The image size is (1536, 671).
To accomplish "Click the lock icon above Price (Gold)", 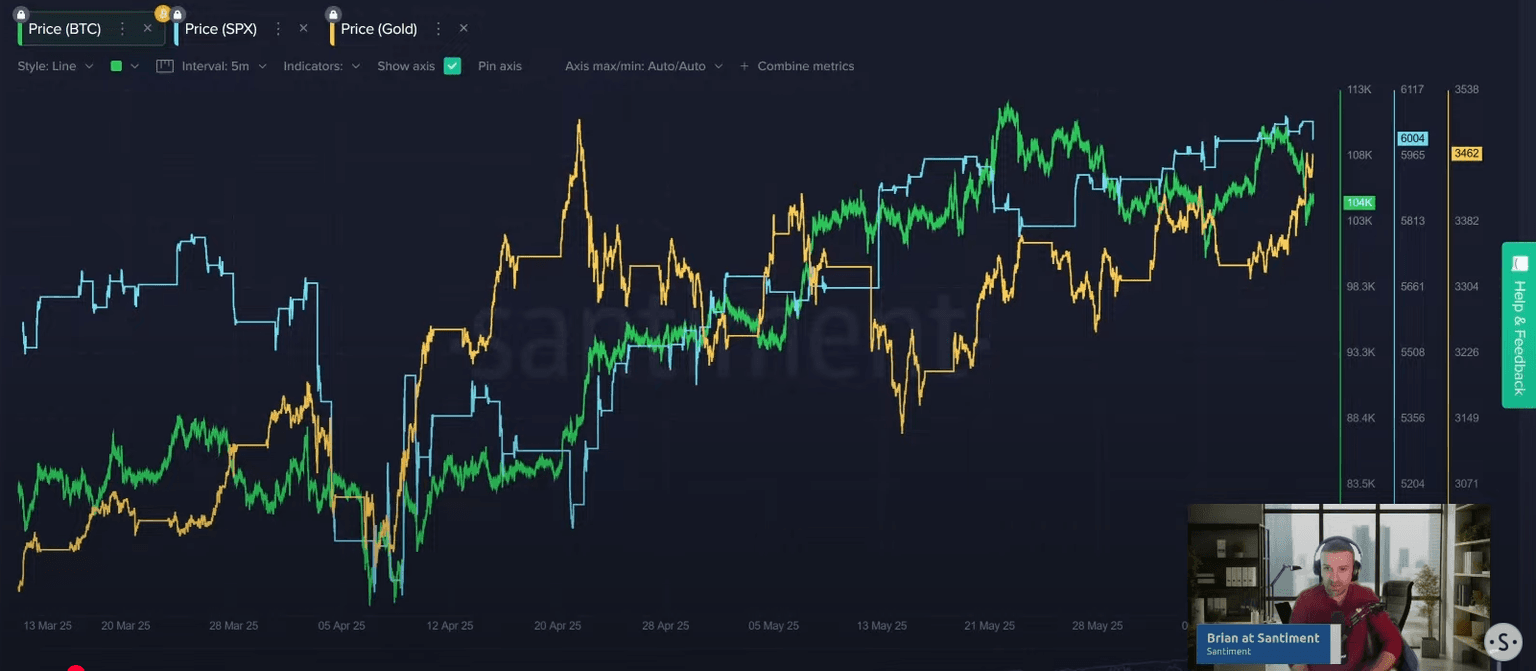I will click(333, 14).
